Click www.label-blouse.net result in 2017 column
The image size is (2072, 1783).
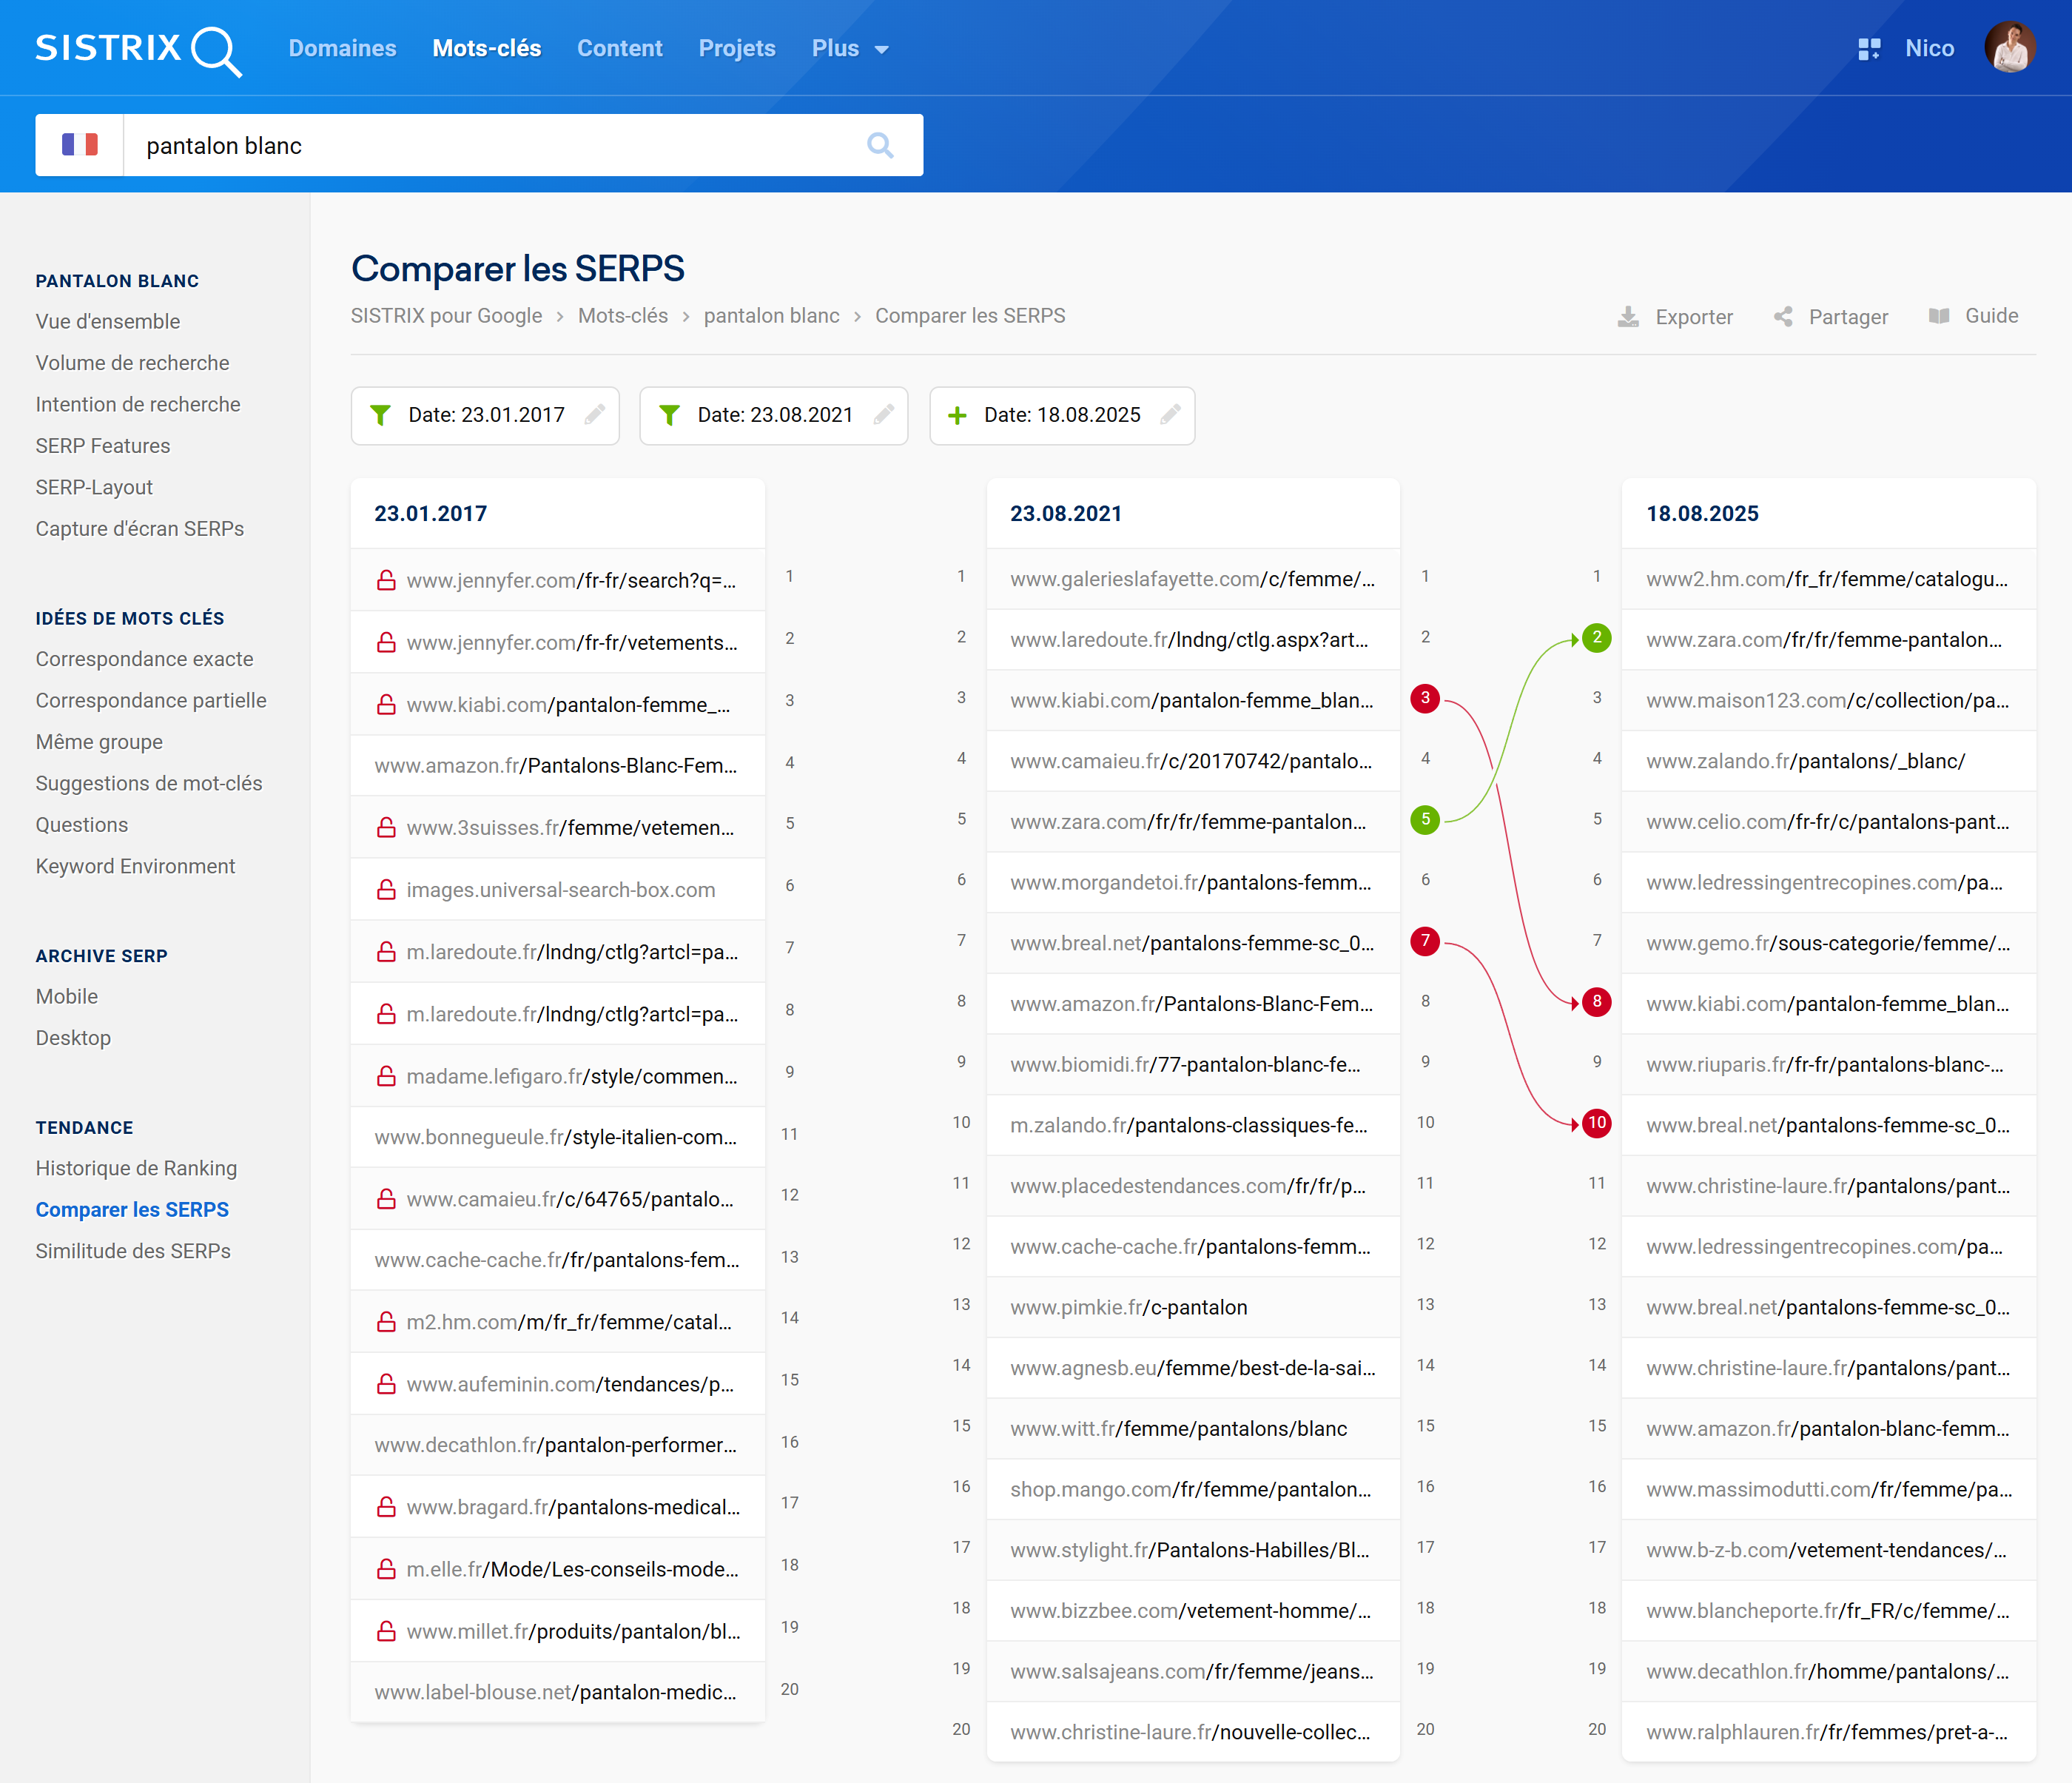(556, 1692)
